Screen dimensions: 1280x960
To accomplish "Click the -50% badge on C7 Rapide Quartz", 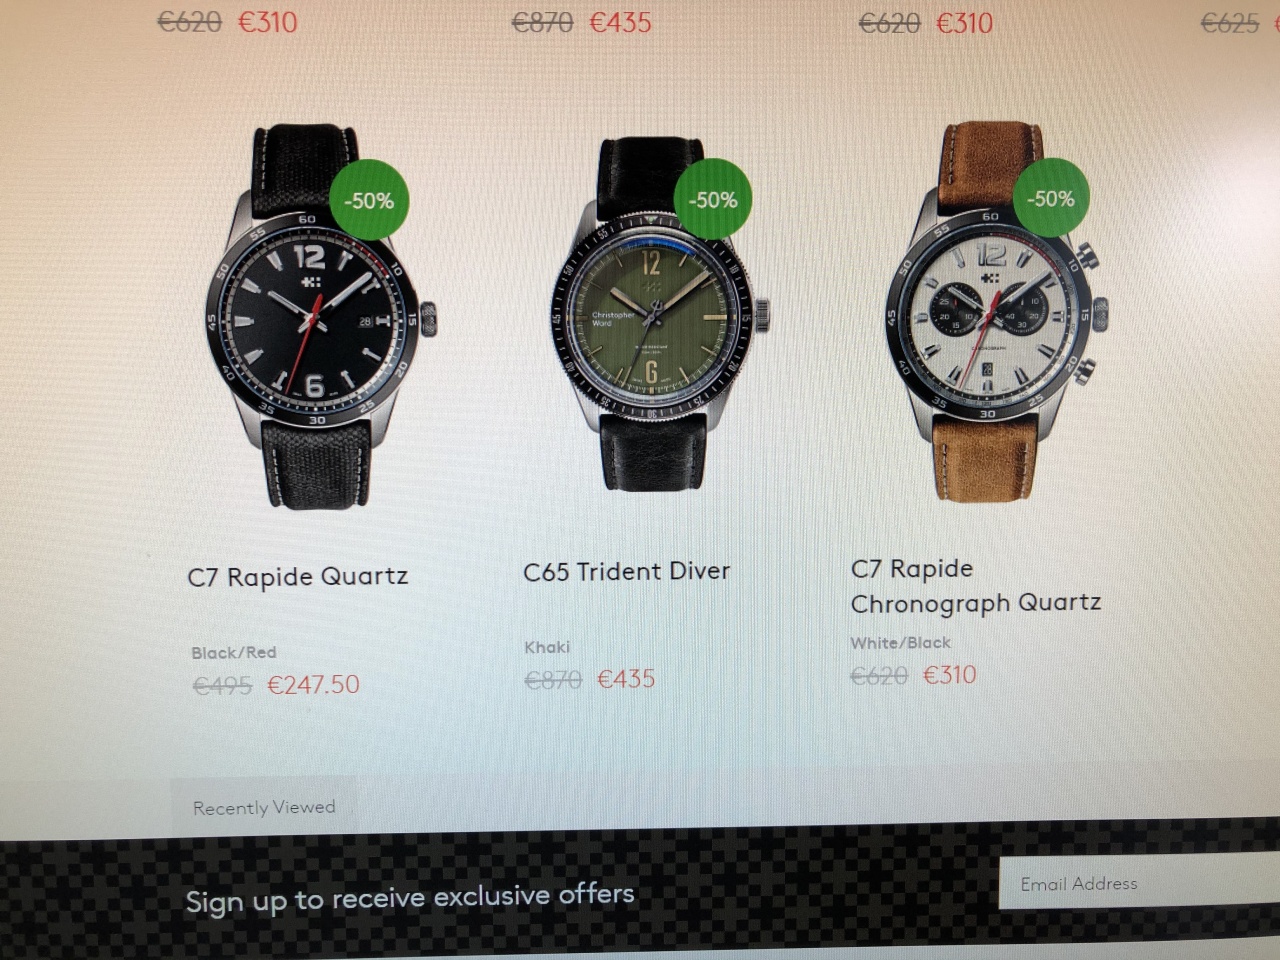I will (369, 200).
